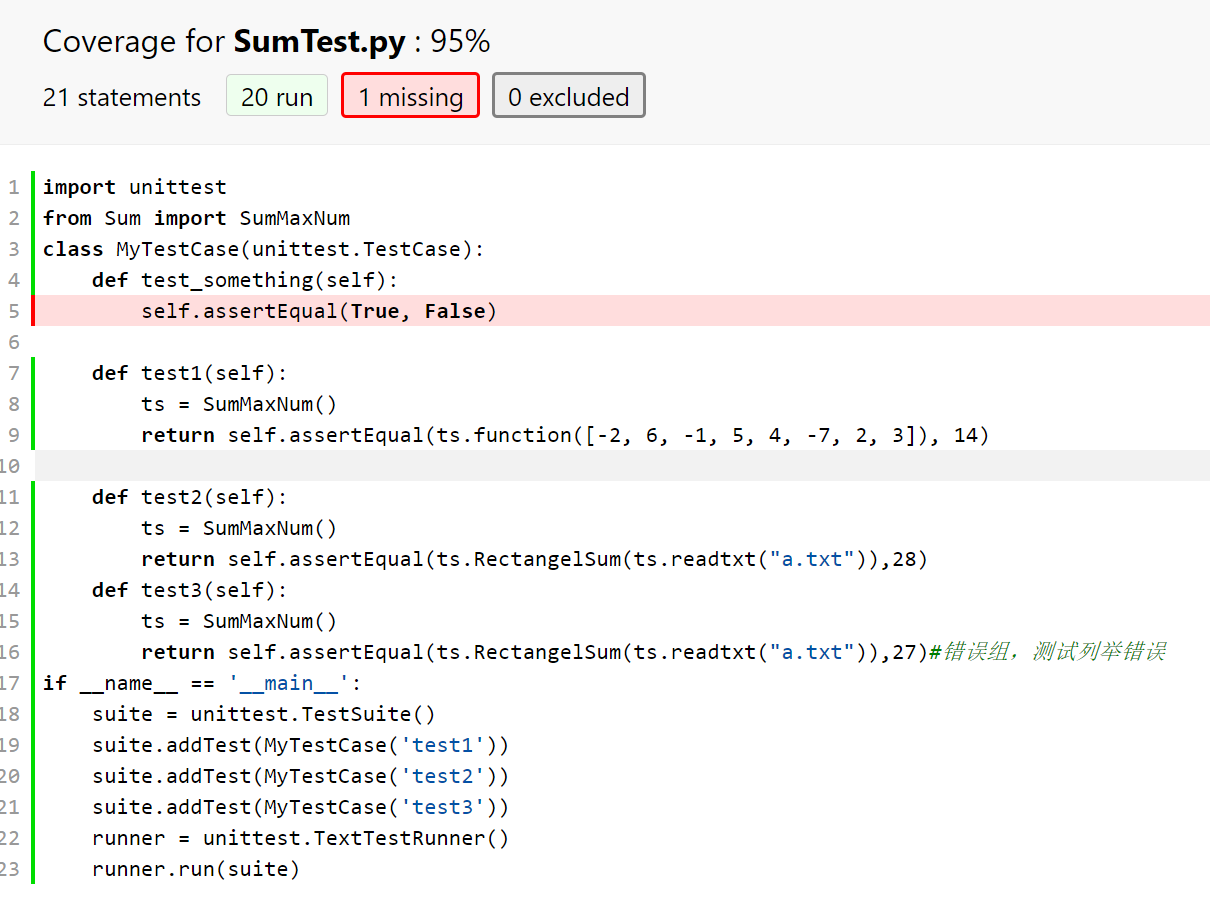Click the "21 statements" summary text
1210x900 pixels.
(x=122, y=97)
